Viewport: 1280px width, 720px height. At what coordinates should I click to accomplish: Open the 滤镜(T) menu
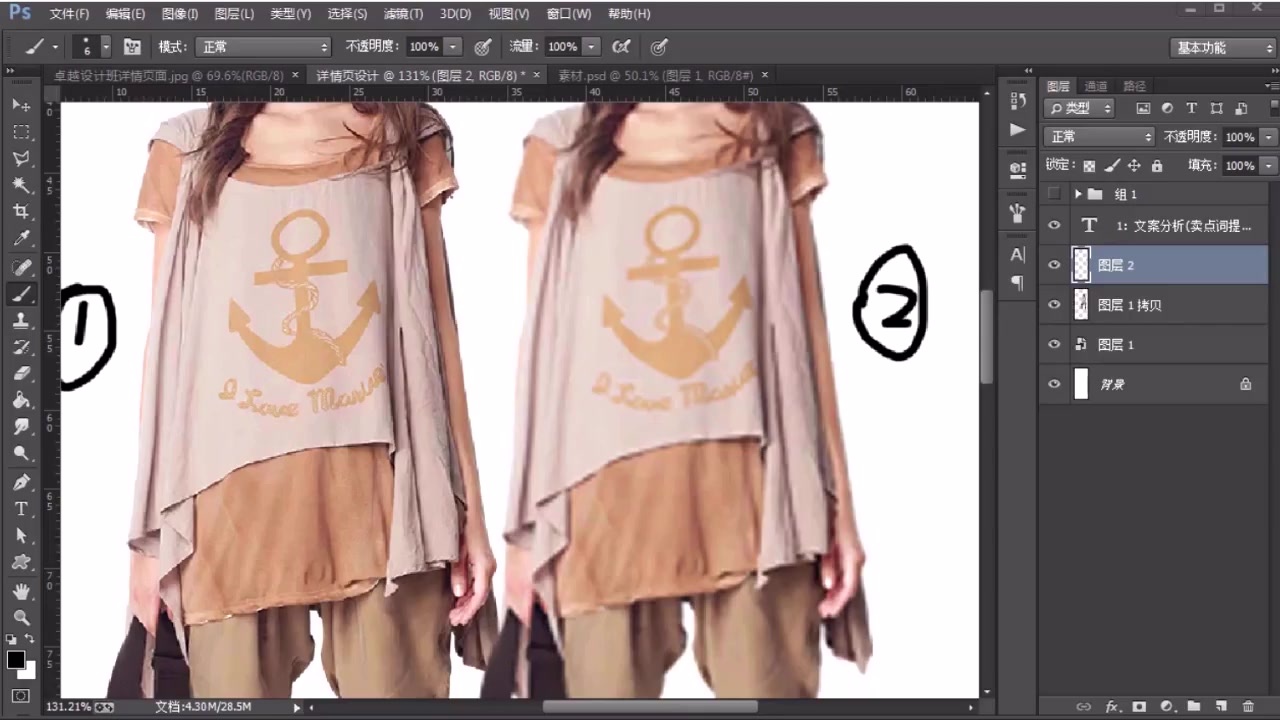[x=403, y=14]
